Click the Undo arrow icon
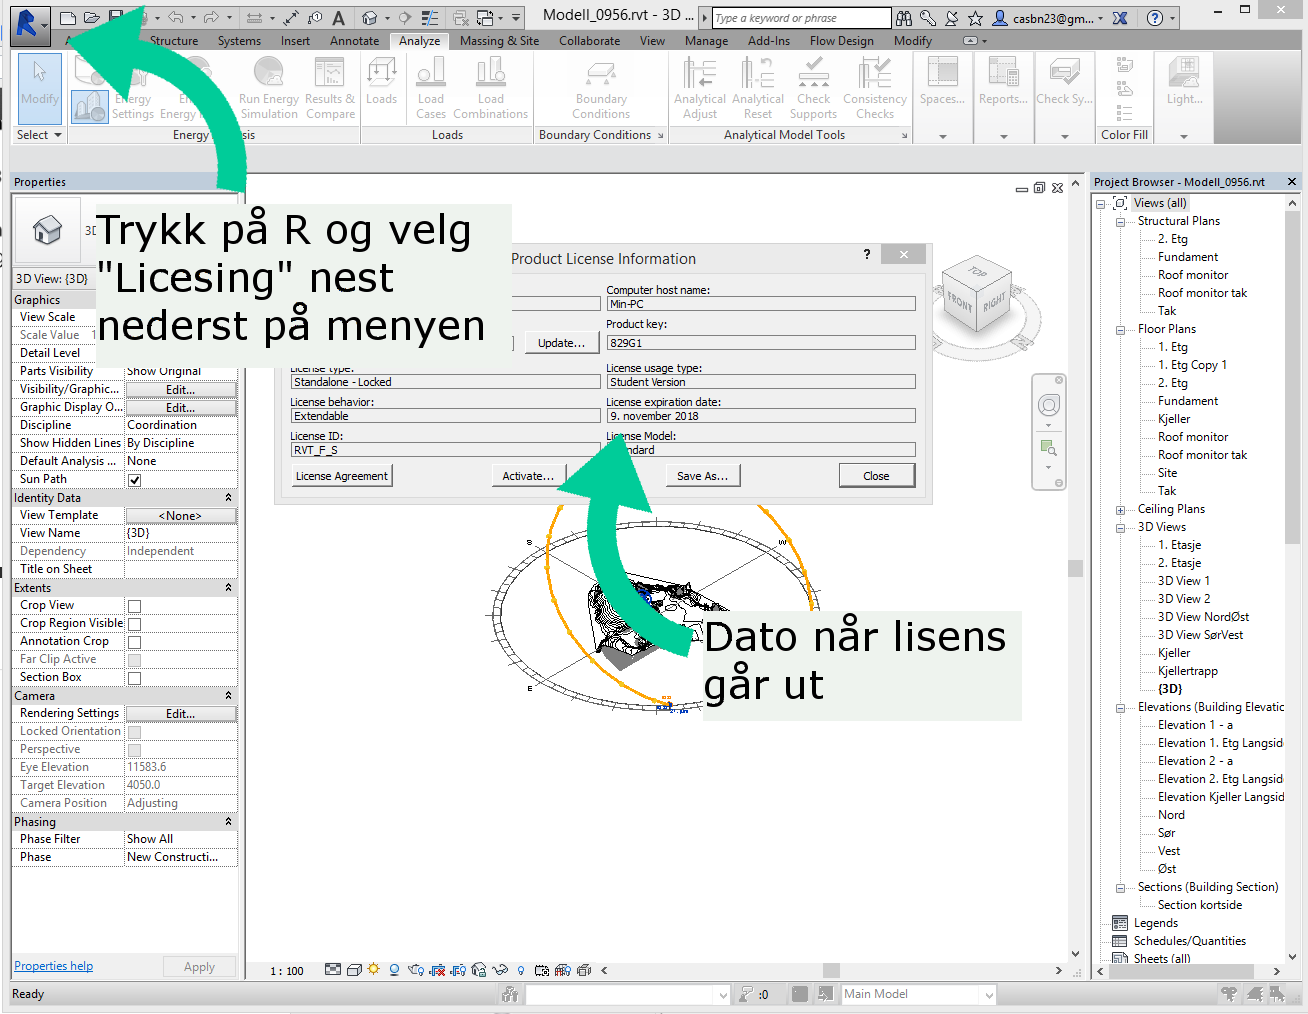1308x1014 pixels. pos(176,18)
